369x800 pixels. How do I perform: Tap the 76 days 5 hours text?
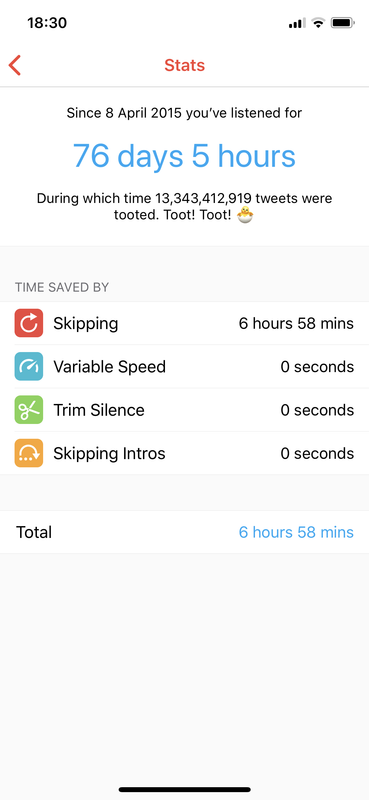click(x=184, y=156)
